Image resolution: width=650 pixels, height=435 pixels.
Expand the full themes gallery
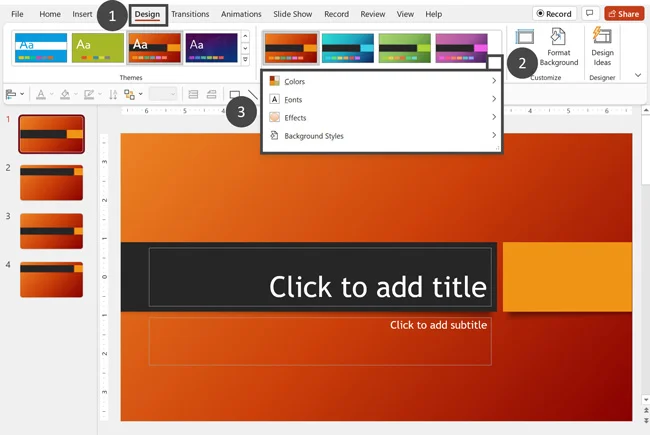(245, 59)
